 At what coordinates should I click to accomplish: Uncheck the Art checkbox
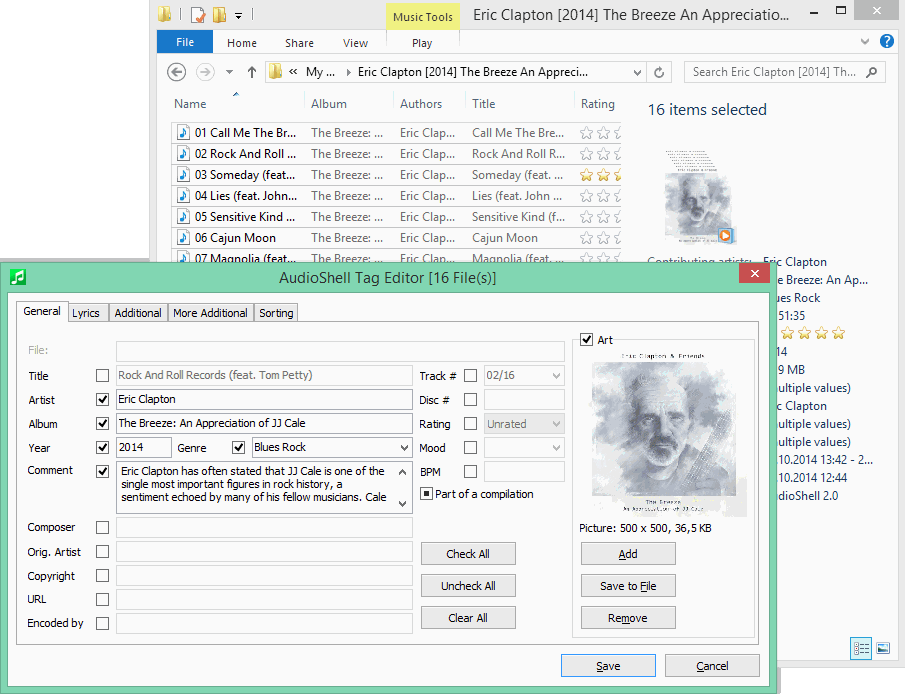coord(586,339)
